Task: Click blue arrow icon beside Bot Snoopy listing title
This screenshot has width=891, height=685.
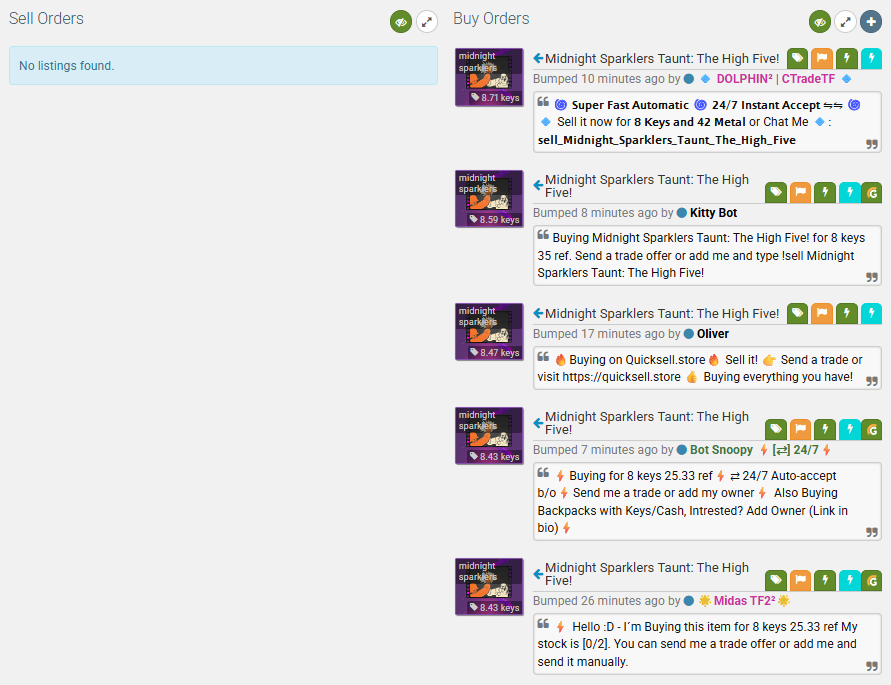Action: tap(538, 422)
